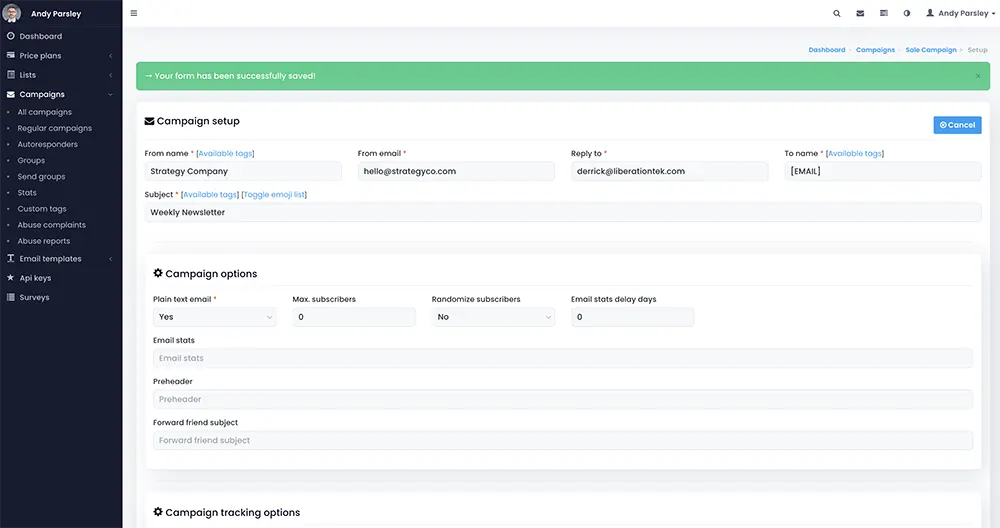
Task: Click the list/news icon in top bar
Action: pos(884,13)
